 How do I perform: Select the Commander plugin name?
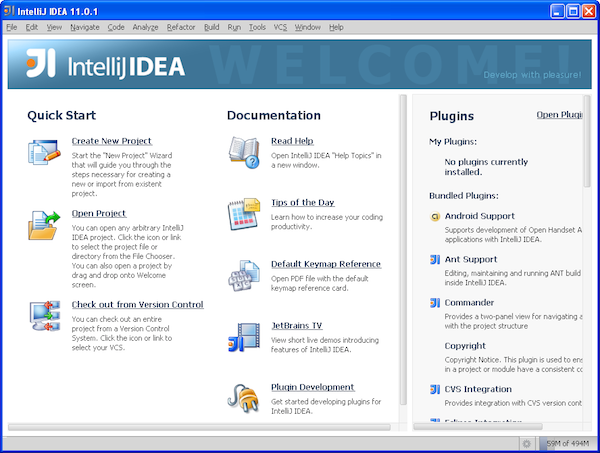[469, 303]
